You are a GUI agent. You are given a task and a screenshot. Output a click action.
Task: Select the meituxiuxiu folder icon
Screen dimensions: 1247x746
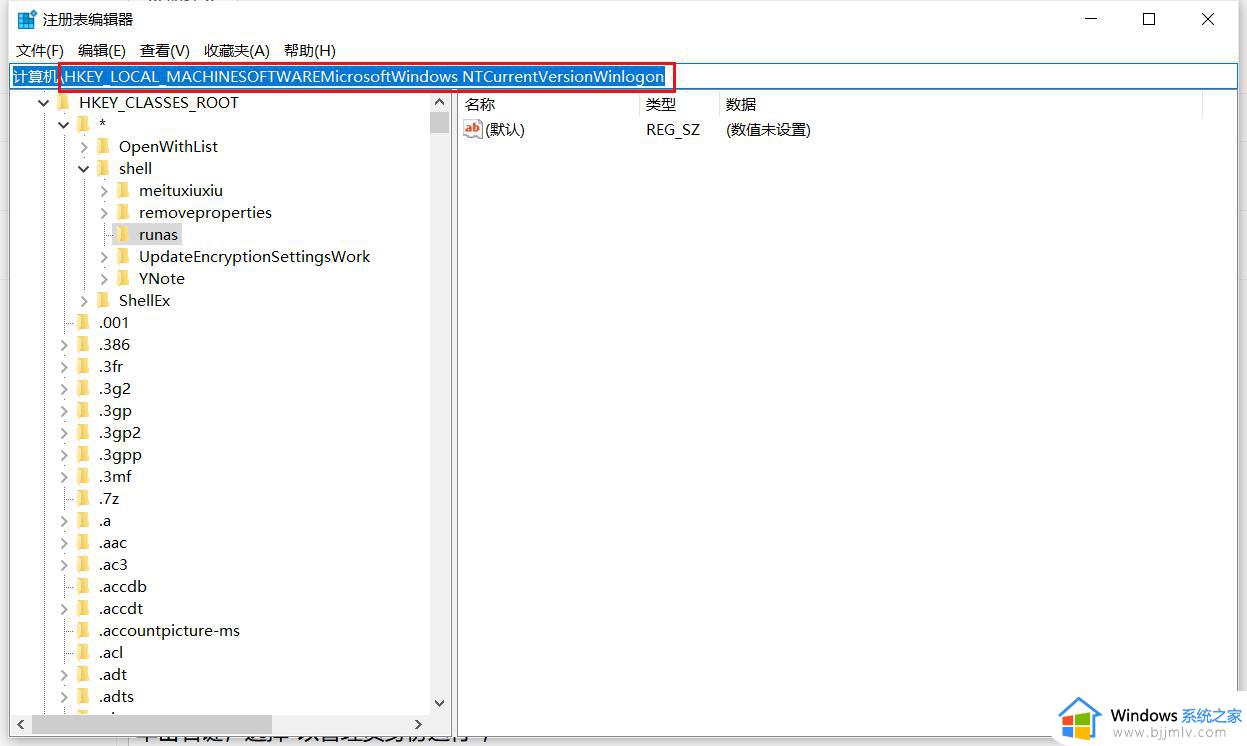(x=124, y=190)
